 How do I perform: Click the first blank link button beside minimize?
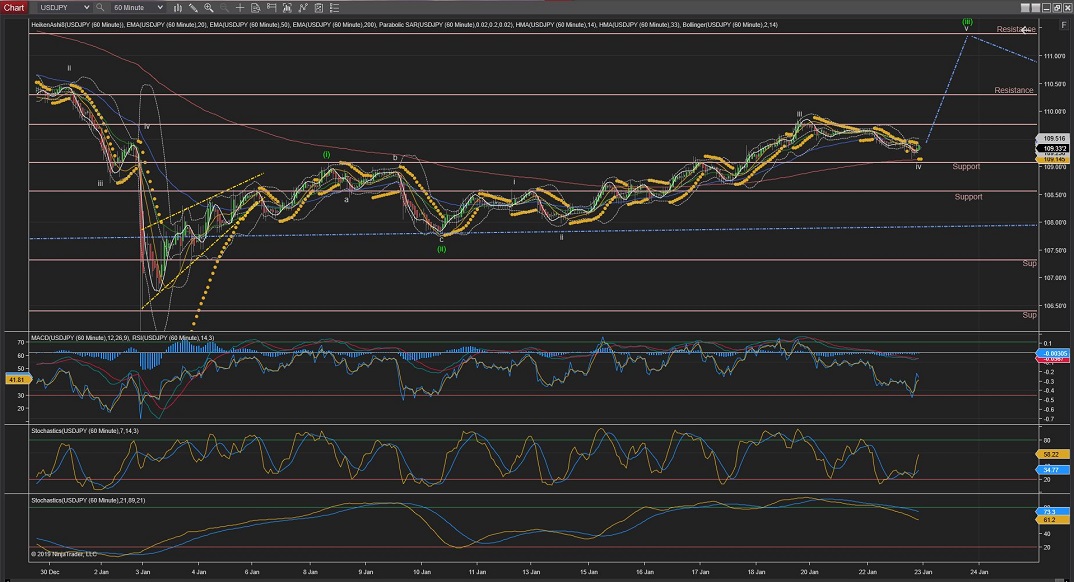[x=1025, y=8]
